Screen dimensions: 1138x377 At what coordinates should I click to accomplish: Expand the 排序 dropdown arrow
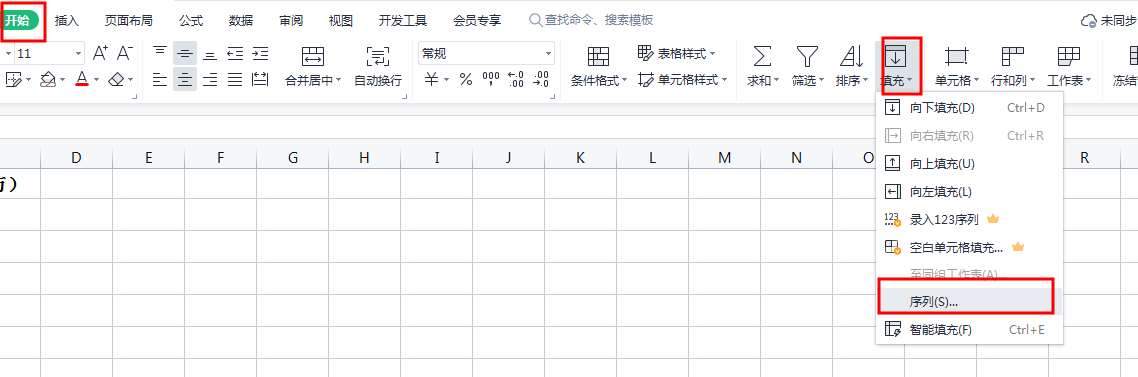(x=865, y=81)
